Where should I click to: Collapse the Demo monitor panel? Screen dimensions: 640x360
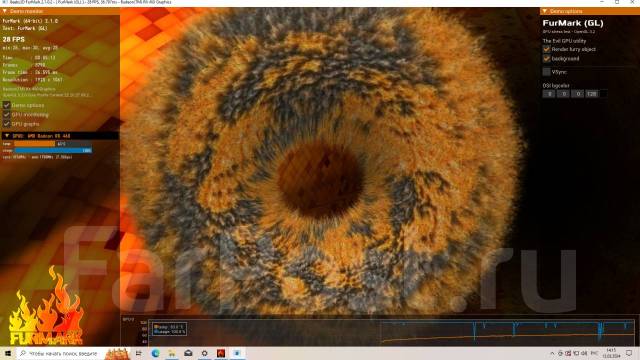pyautogui.click(x=5, y=11)
